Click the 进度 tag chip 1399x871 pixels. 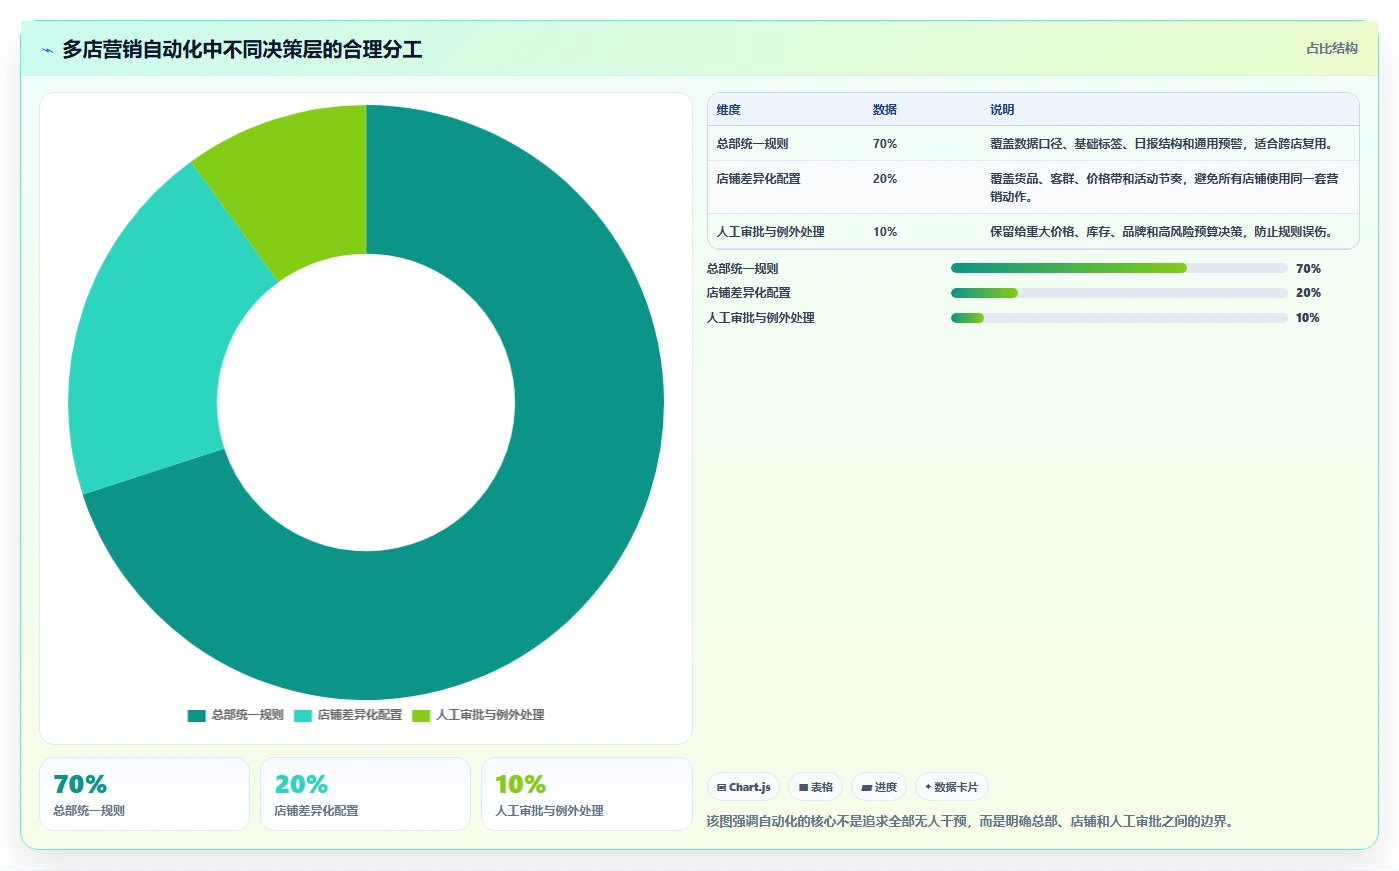[x=878, y=787]
